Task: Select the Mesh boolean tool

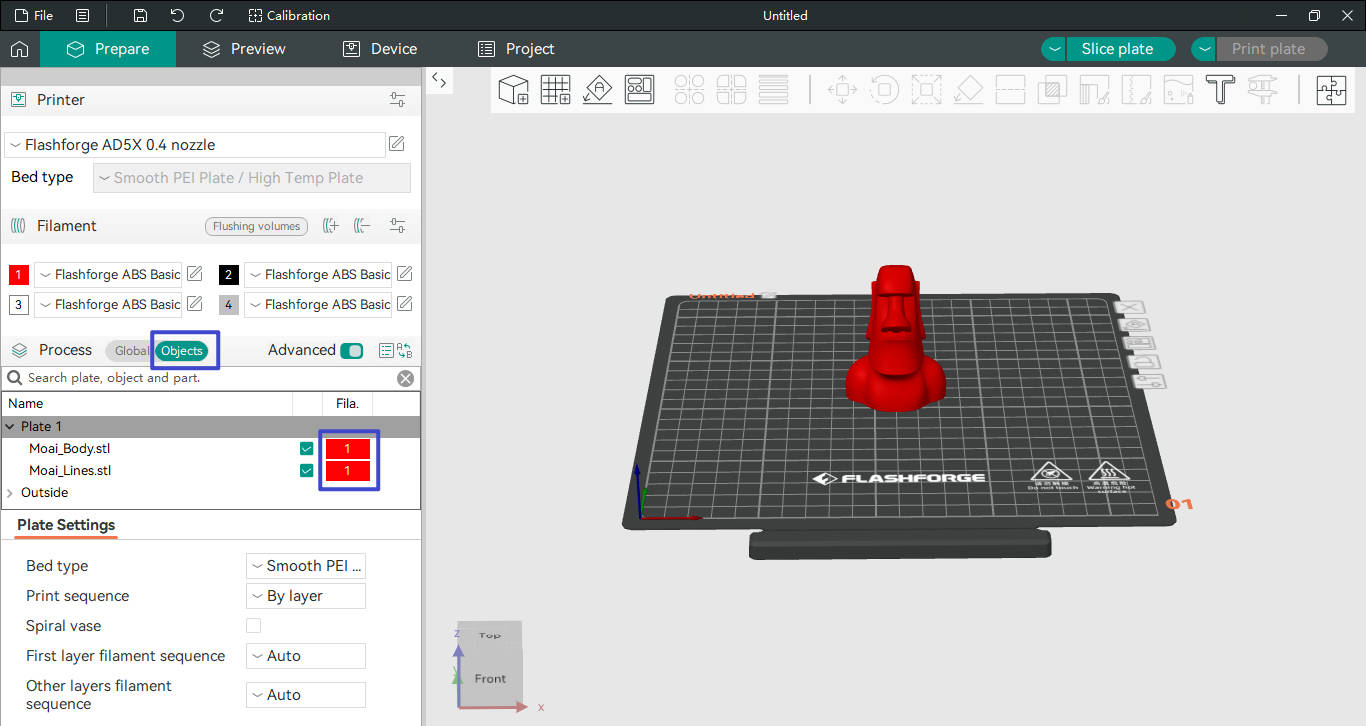Action: 1052,90
